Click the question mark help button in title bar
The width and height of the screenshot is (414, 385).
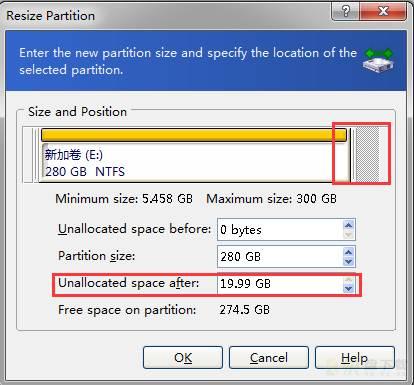pos(346,12)
